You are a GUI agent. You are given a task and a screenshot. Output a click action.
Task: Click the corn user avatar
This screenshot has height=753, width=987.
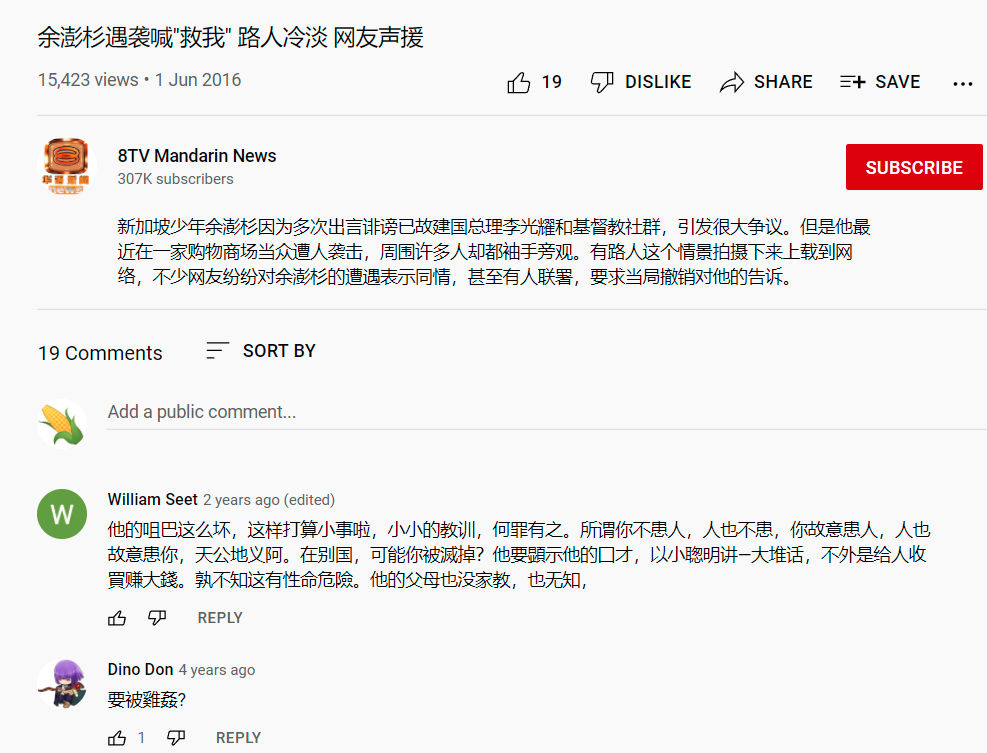[62, 424]
